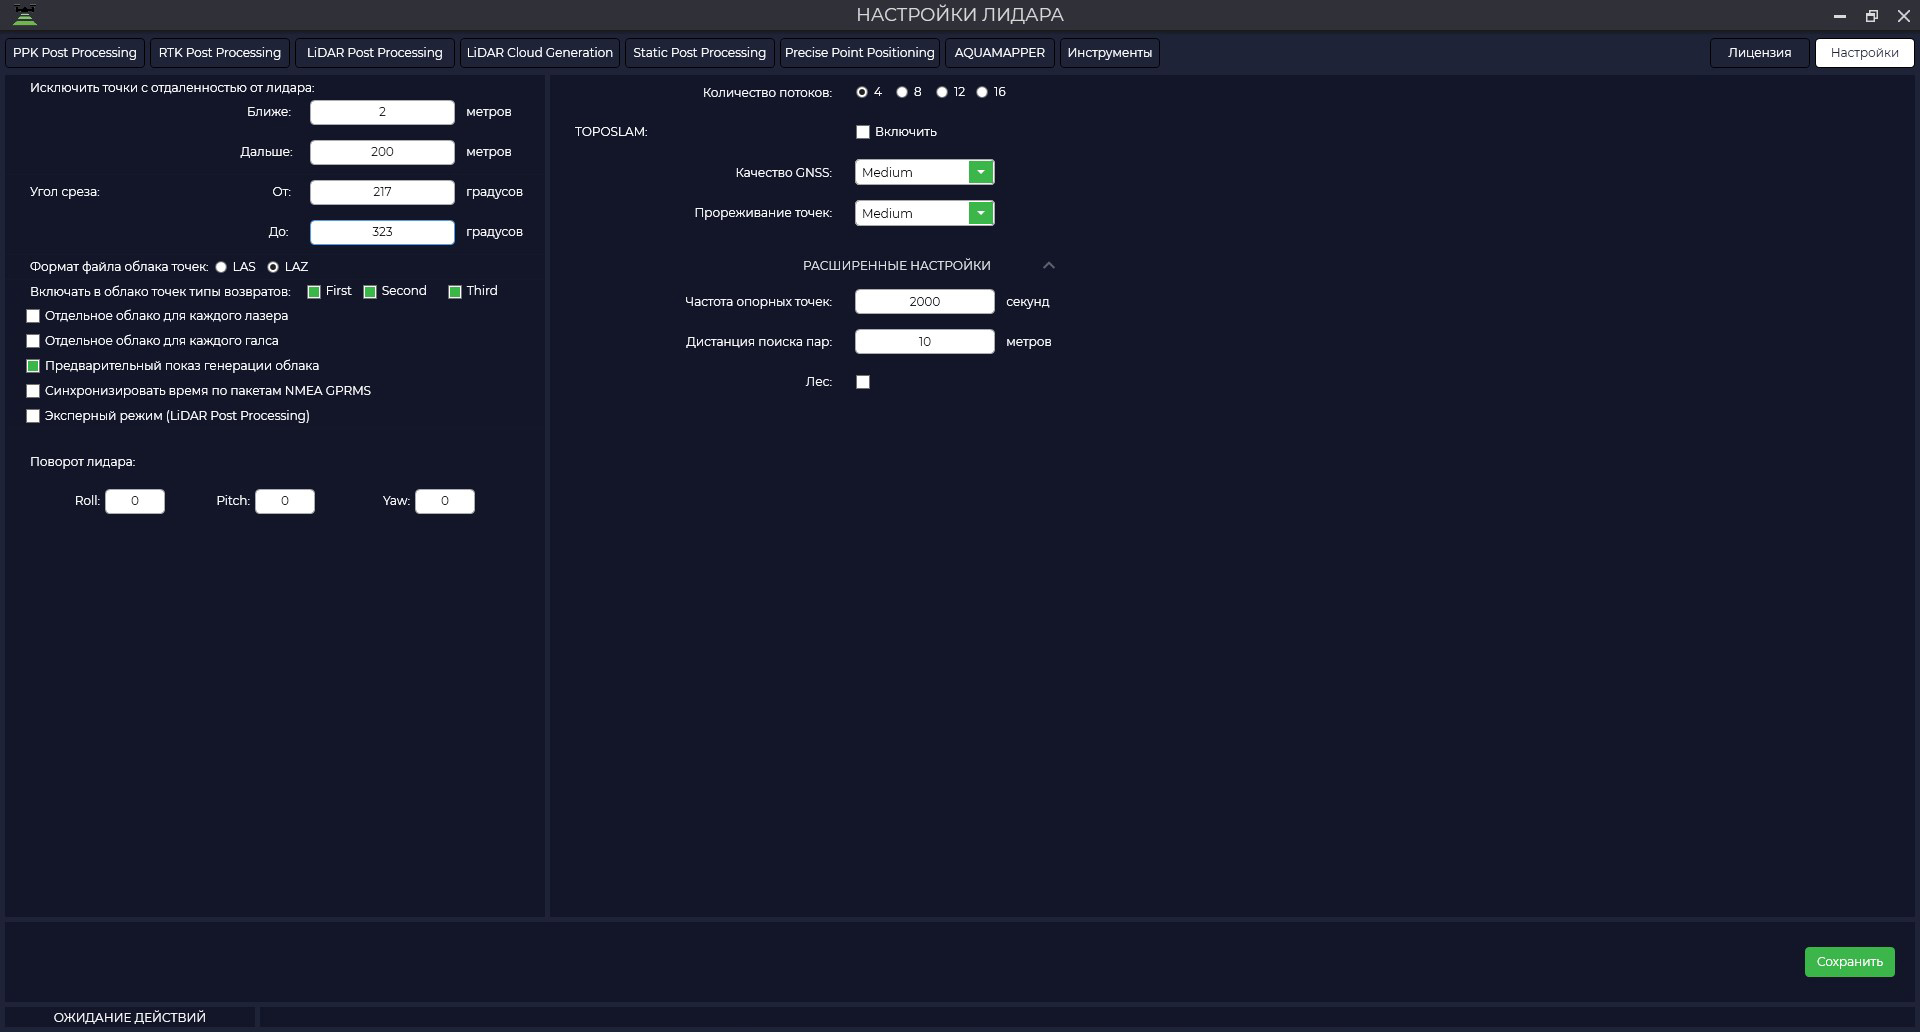Toggle the First return checkbox
The image size is (1920, 1032).
314,292
